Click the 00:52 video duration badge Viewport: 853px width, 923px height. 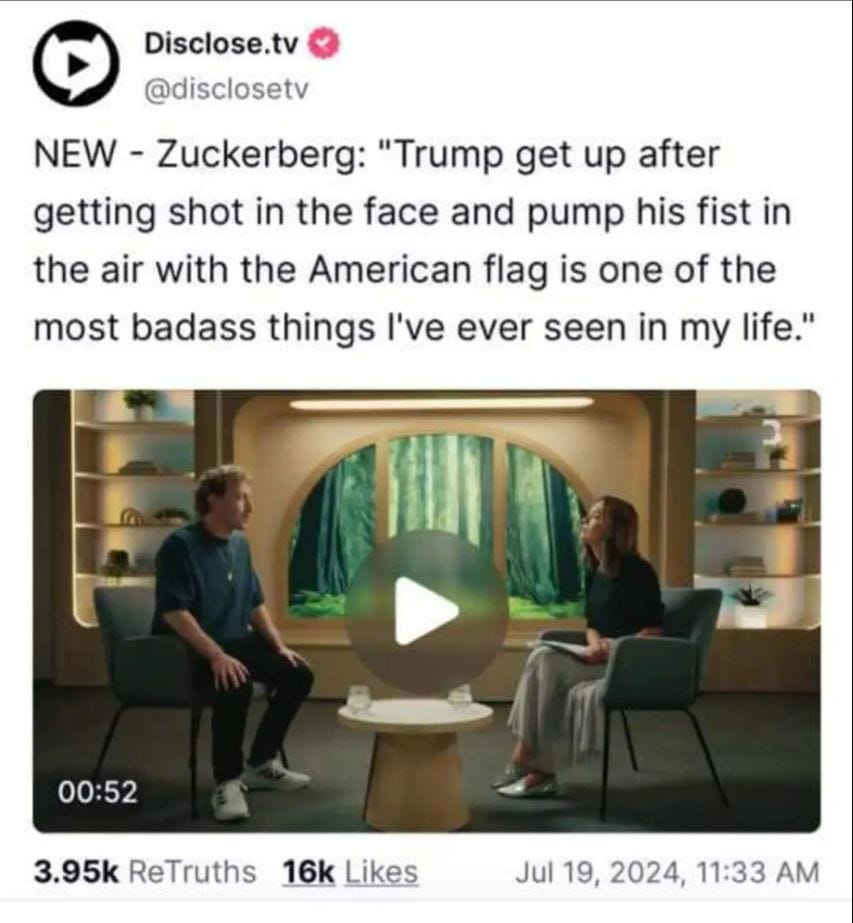[x=98, y=792]
